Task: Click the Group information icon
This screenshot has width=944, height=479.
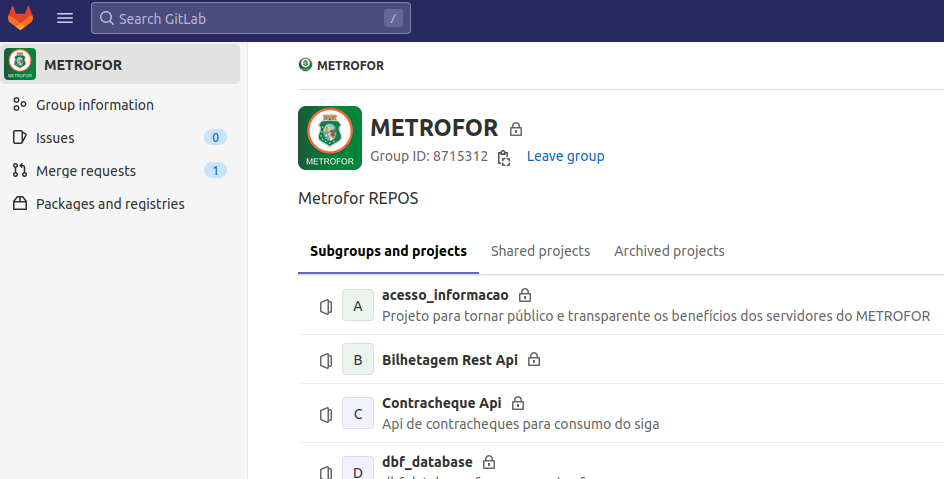Action: [20, 105]
